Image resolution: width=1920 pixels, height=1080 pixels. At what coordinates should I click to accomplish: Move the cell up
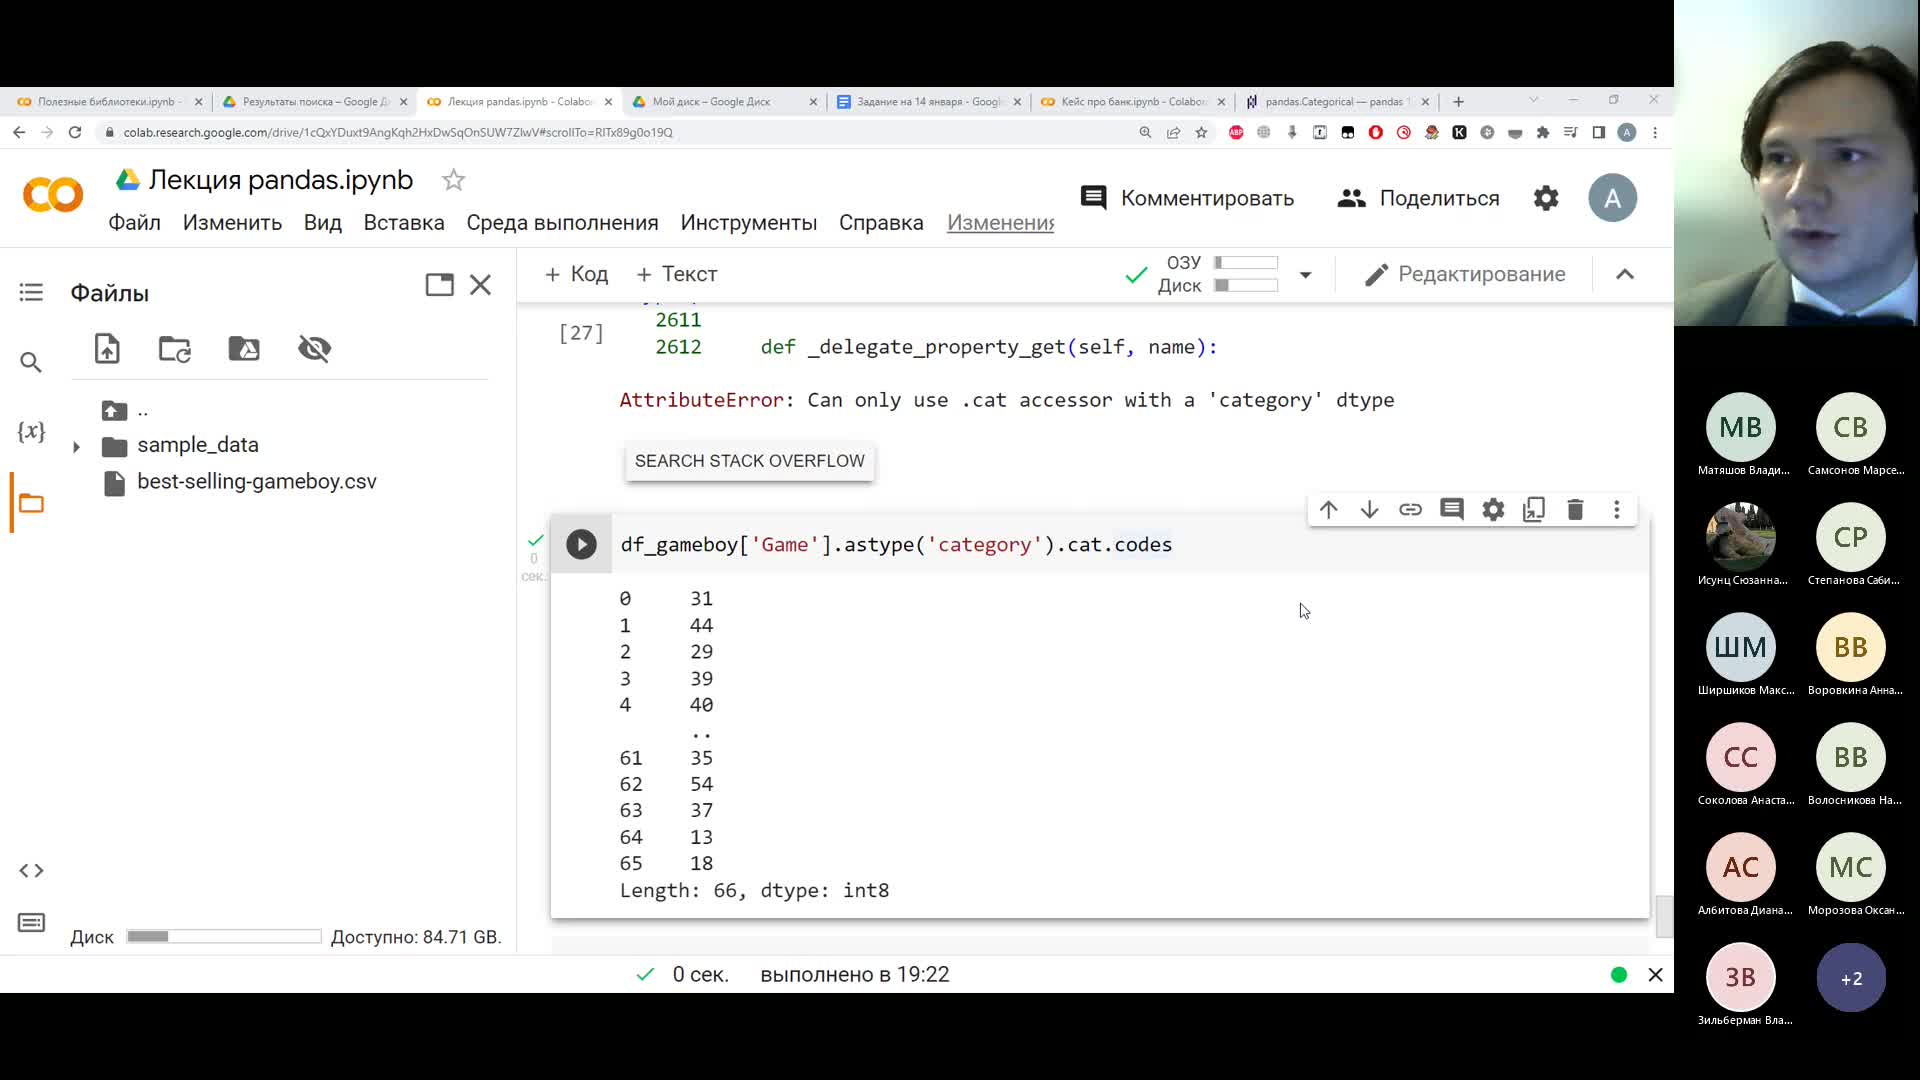click(x=1328, y=510)
